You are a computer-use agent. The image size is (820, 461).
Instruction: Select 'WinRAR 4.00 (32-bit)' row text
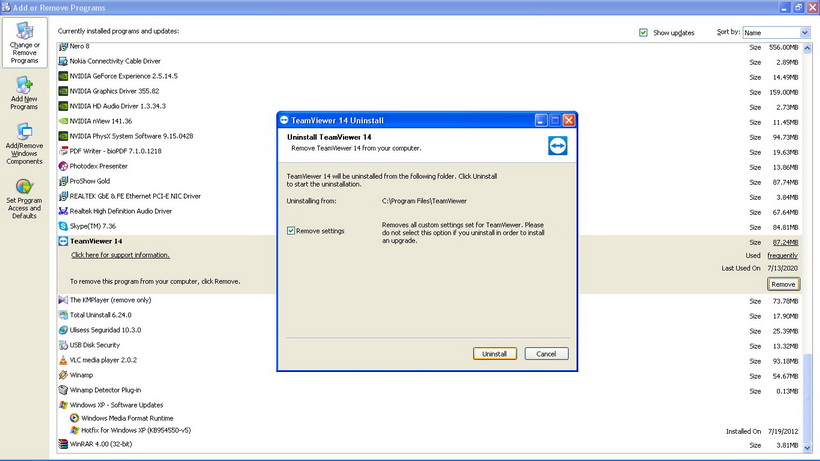[x=101, y=444]
